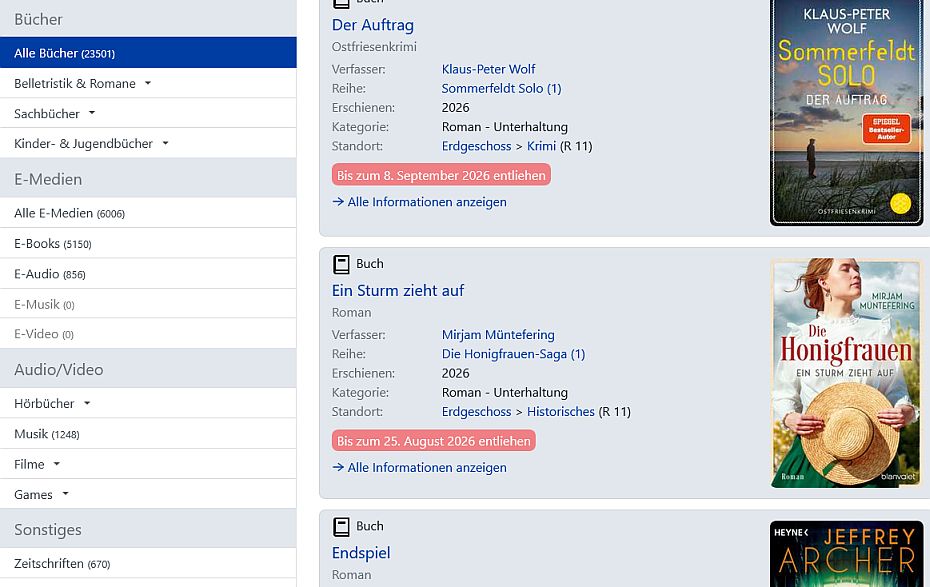Open series Die Honigfrauen-Saga (1)

(513, 354)
